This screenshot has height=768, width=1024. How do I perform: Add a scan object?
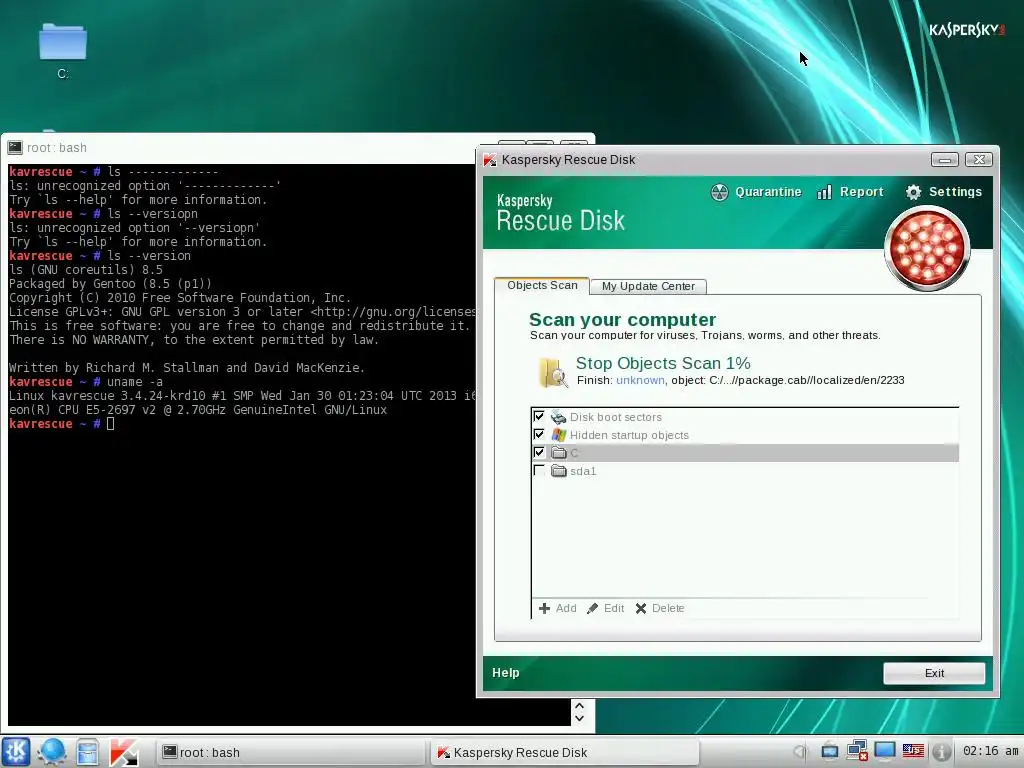[x=558, y=608]
